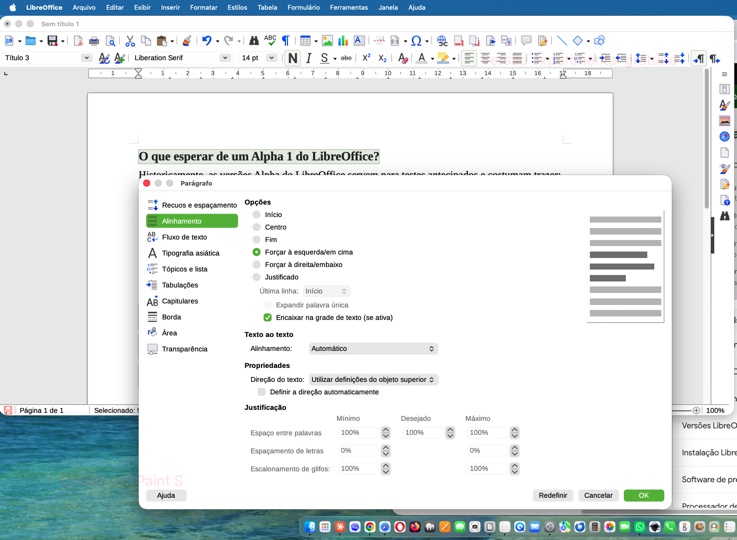Image resolution: width=737 pixels, height=540 pixels.
Task: Click the Cancelar button
Action: (x=598, y=495)
